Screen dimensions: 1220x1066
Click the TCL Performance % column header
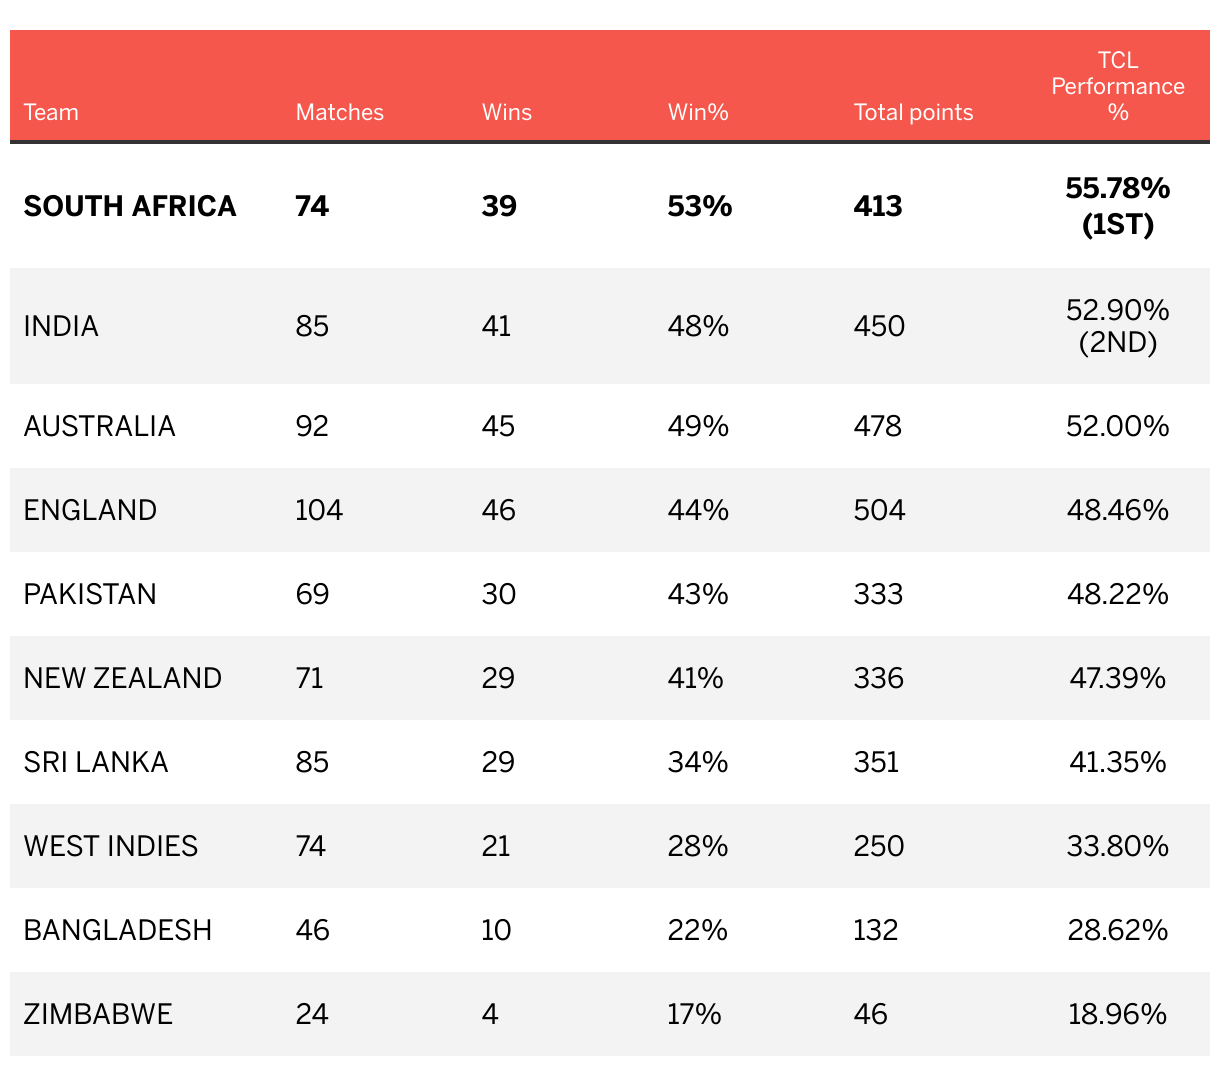[1117, 86]
